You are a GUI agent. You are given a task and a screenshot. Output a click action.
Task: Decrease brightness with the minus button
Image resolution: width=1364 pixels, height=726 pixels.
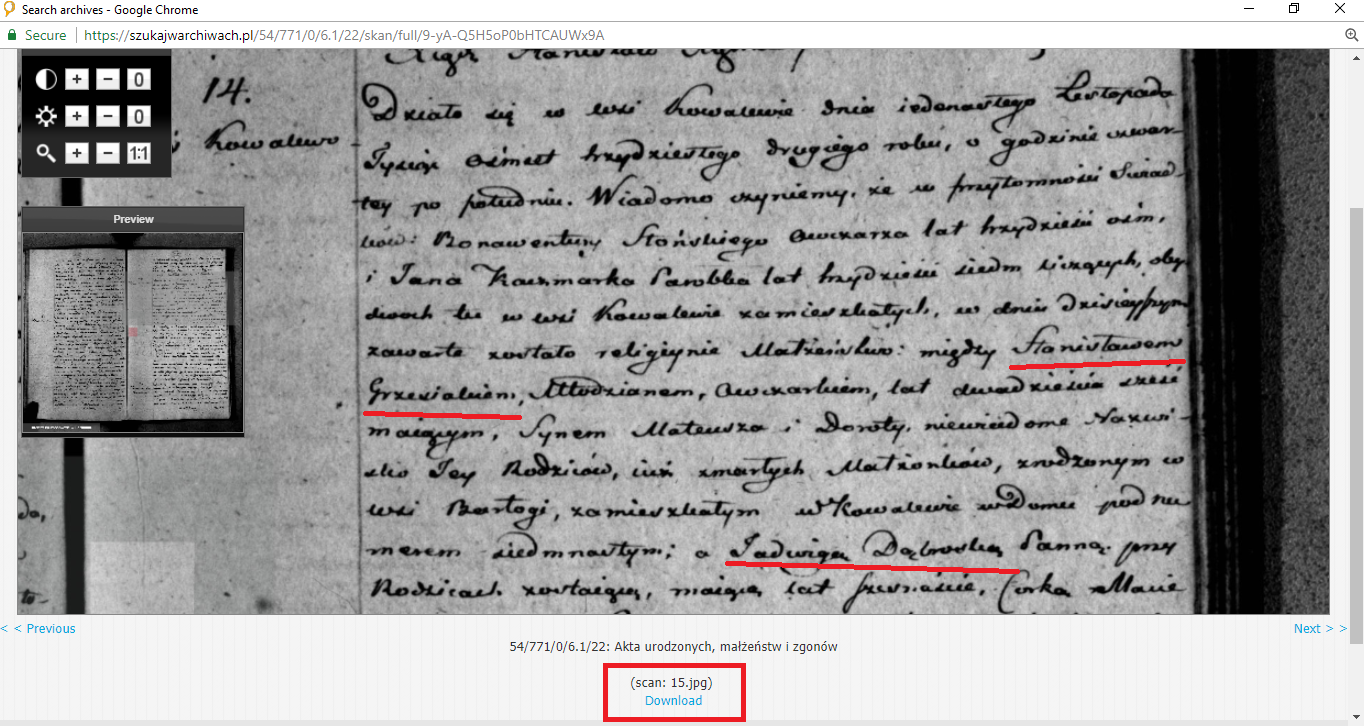109,117
